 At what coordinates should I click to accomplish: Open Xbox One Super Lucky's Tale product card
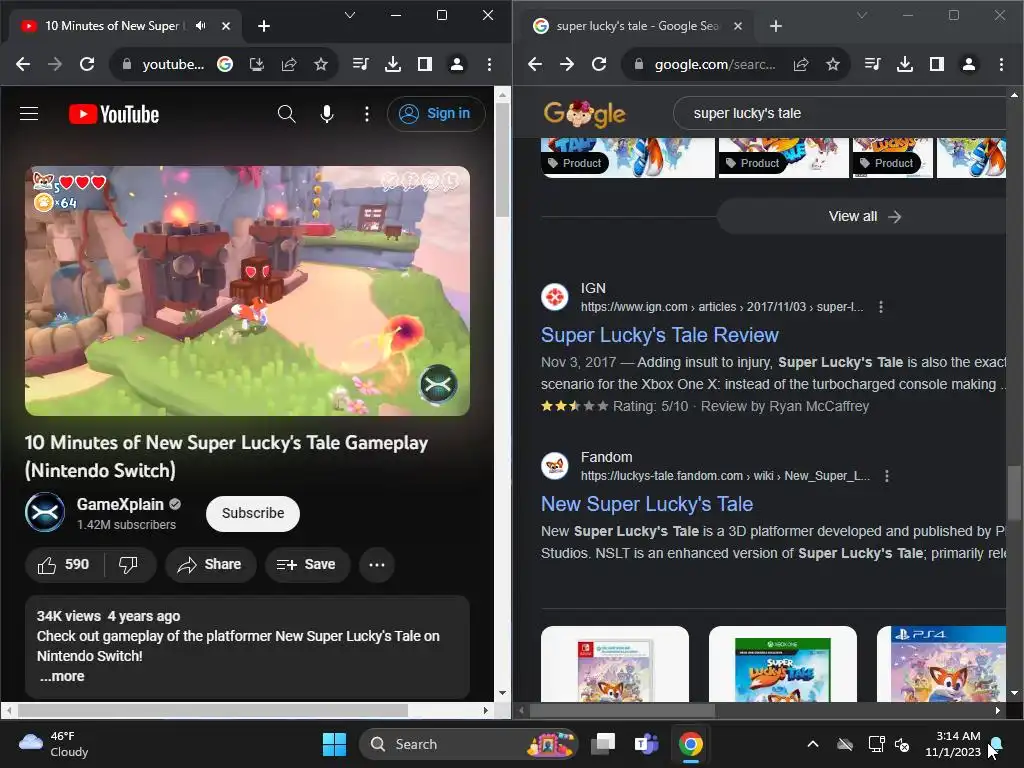tap(782, 664)
